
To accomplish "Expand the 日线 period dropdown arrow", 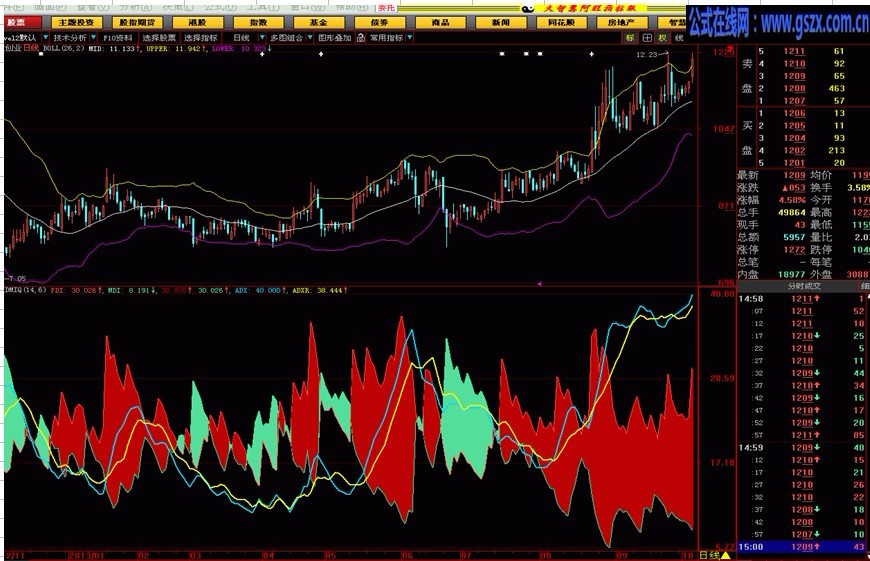I will click(x=262, y=38).
